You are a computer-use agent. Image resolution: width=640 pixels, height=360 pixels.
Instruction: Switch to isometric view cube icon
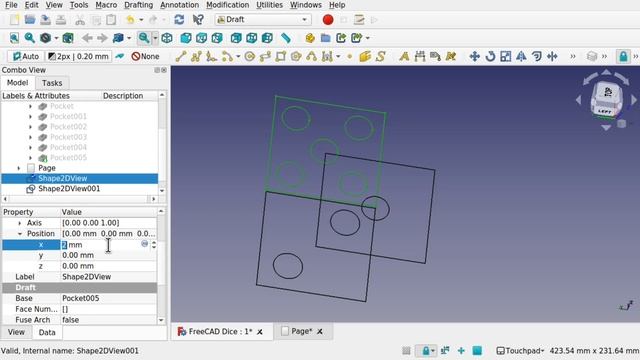pyautogui.click(x=167, y=38)
